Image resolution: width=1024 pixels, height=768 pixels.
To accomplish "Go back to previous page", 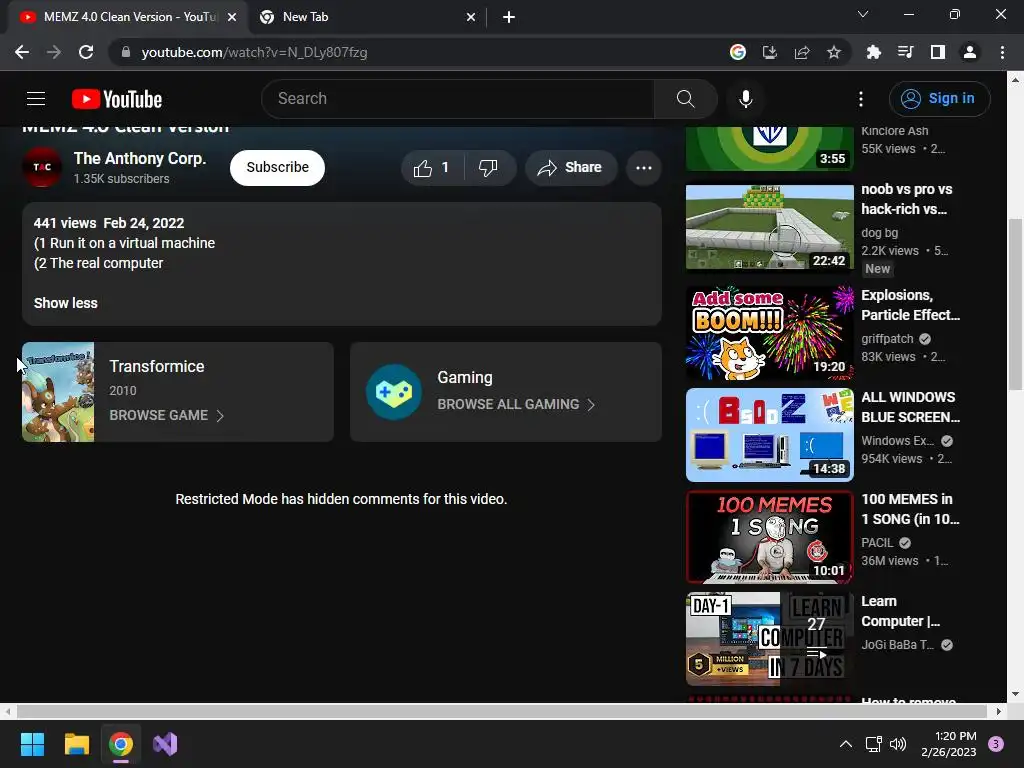I will coord(22,52).
